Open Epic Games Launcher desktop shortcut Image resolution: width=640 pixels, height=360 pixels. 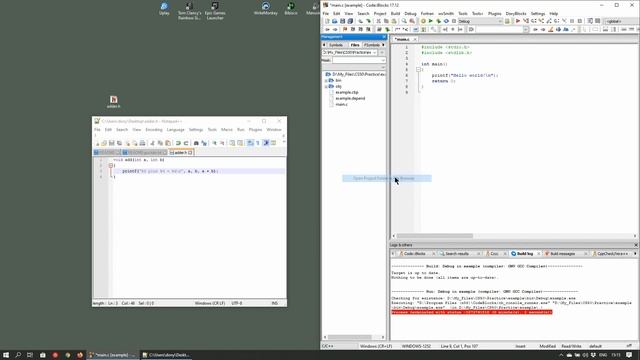click(x=215, y=11)
